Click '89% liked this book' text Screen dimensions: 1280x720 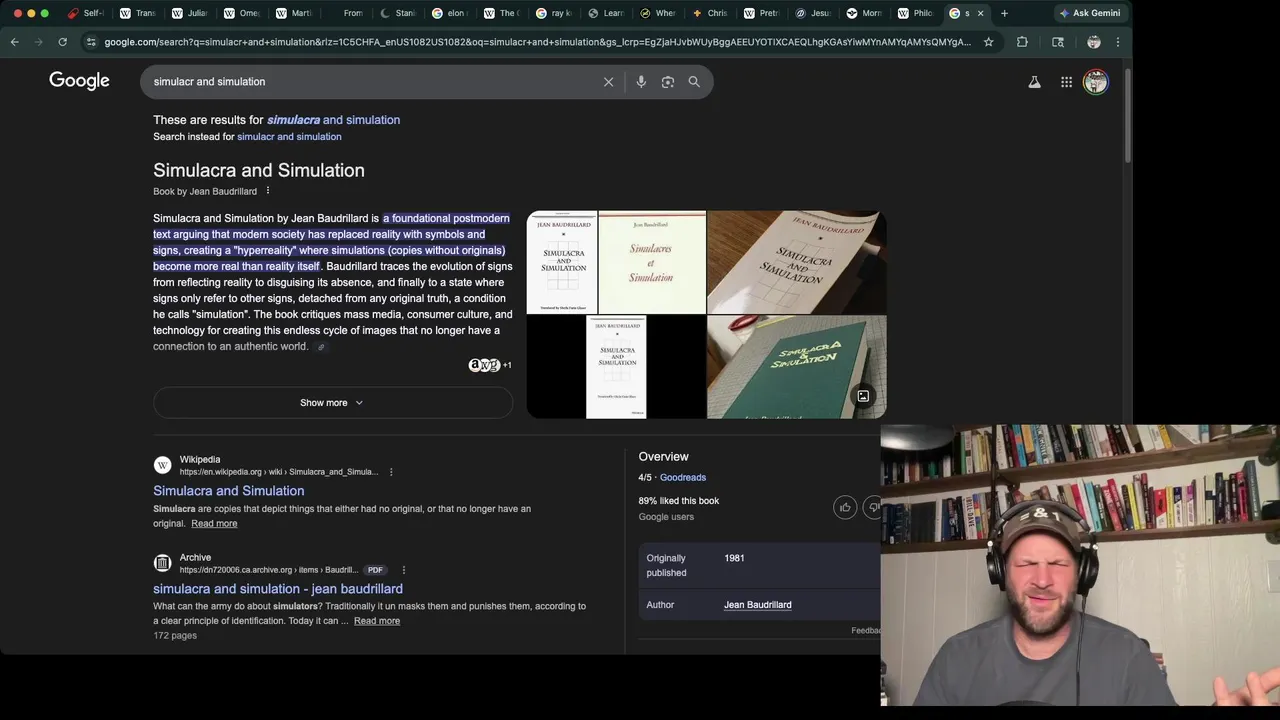coord(679,501)
